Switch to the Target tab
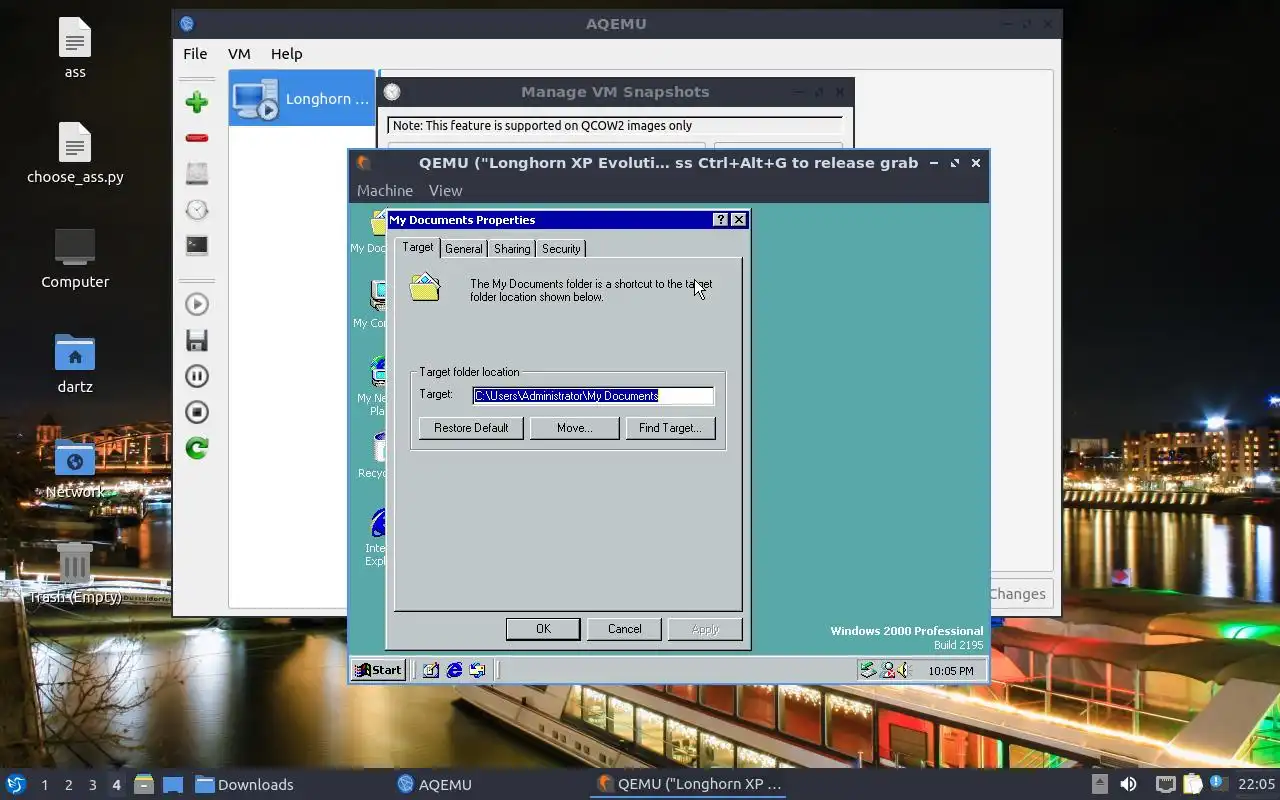This screenshot has height=800, width=1280. pyautogui.click(x=418, y=247)
